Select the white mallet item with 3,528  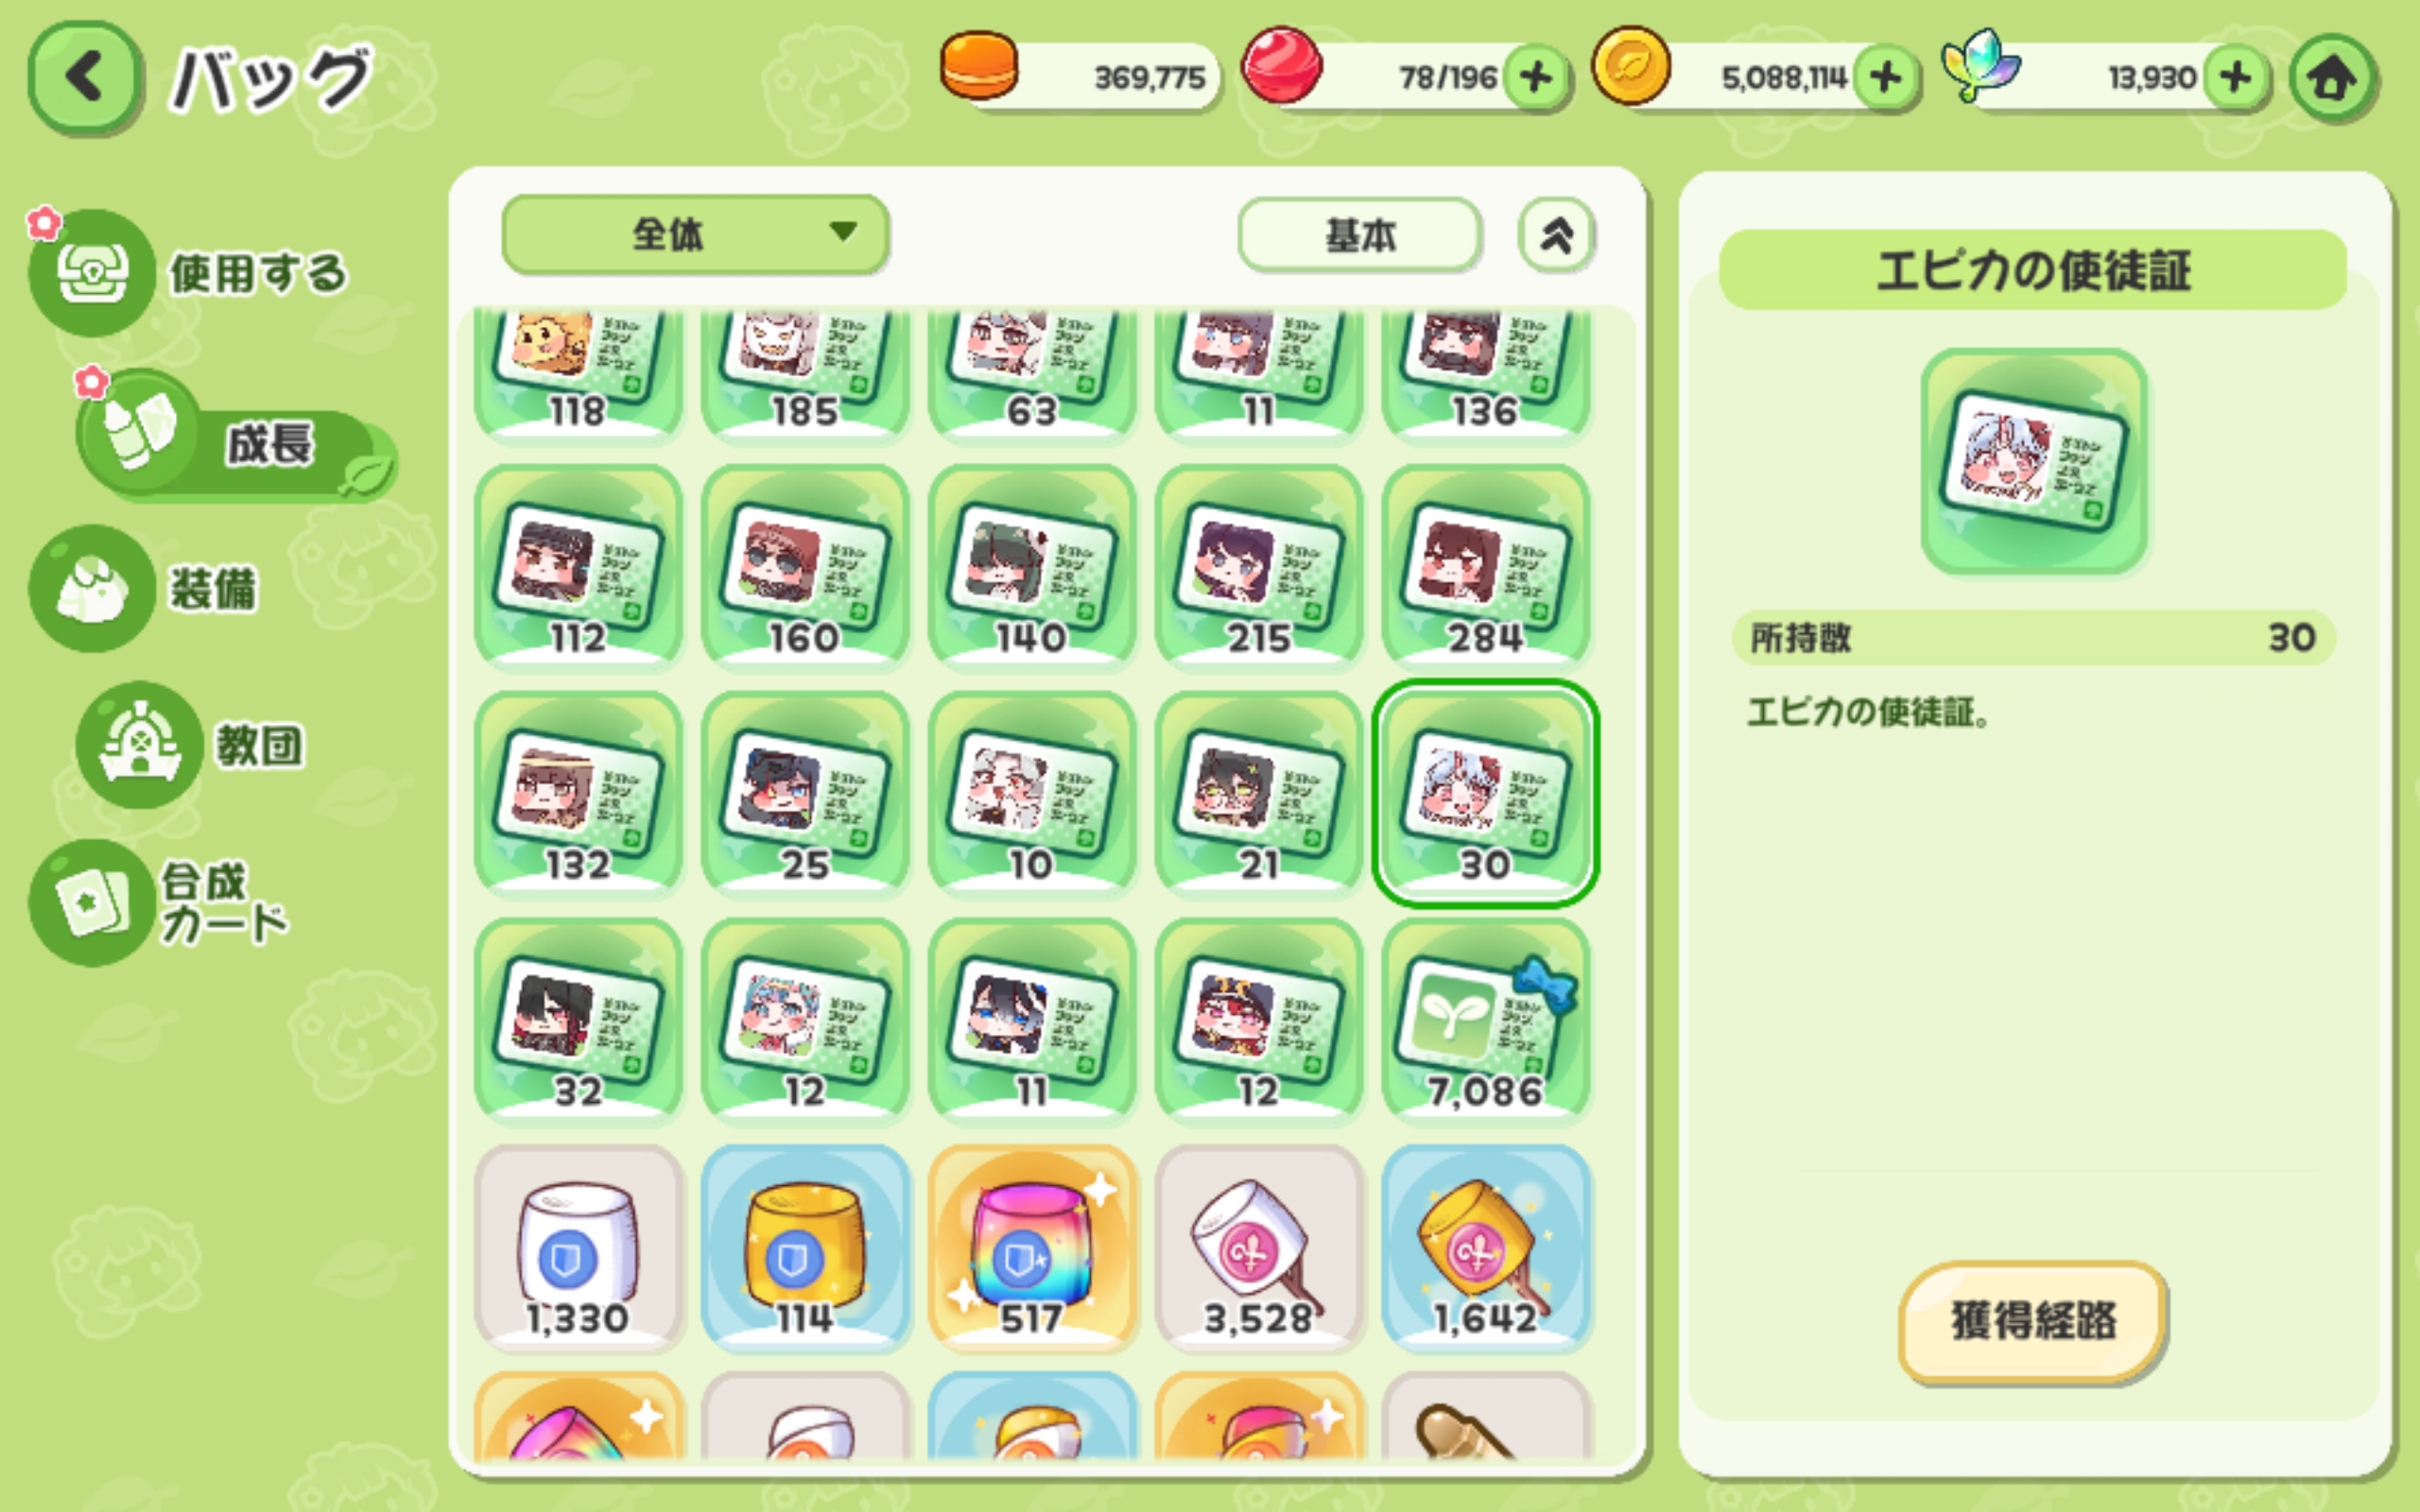pos(1259,1248)
